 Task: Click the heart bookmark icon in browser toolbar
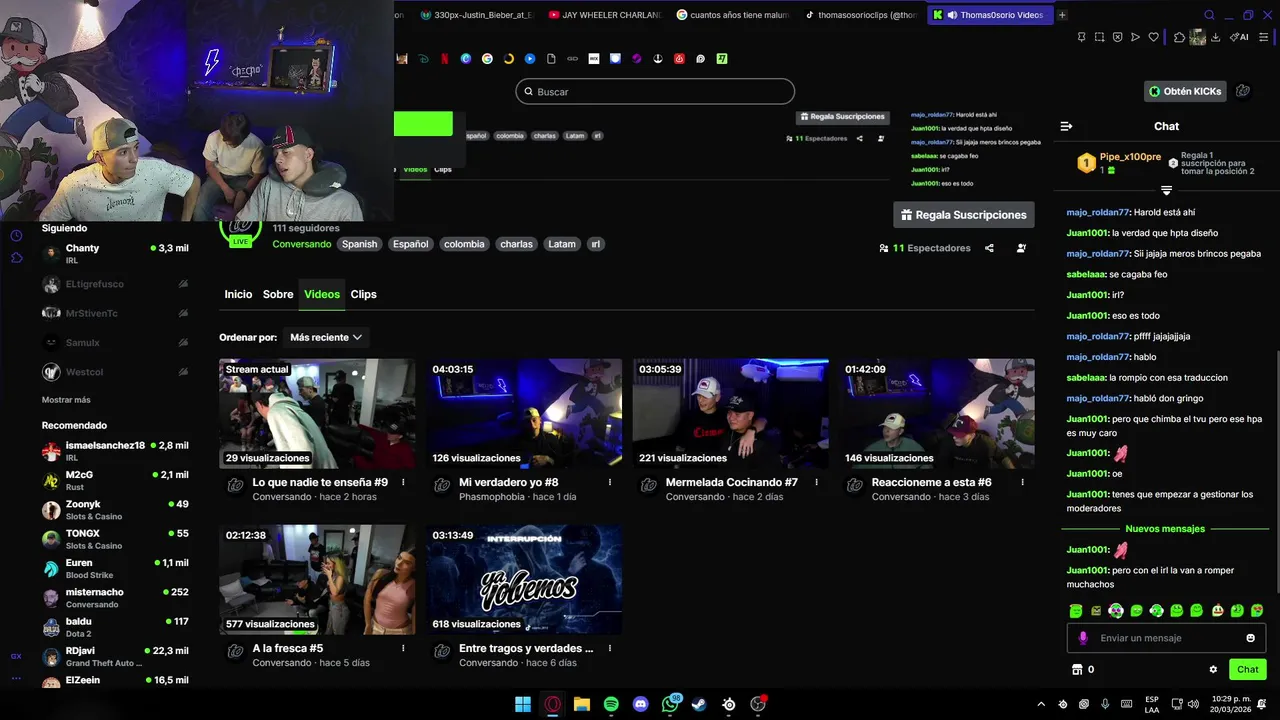pyautogui.click(x=1153, y=37)
